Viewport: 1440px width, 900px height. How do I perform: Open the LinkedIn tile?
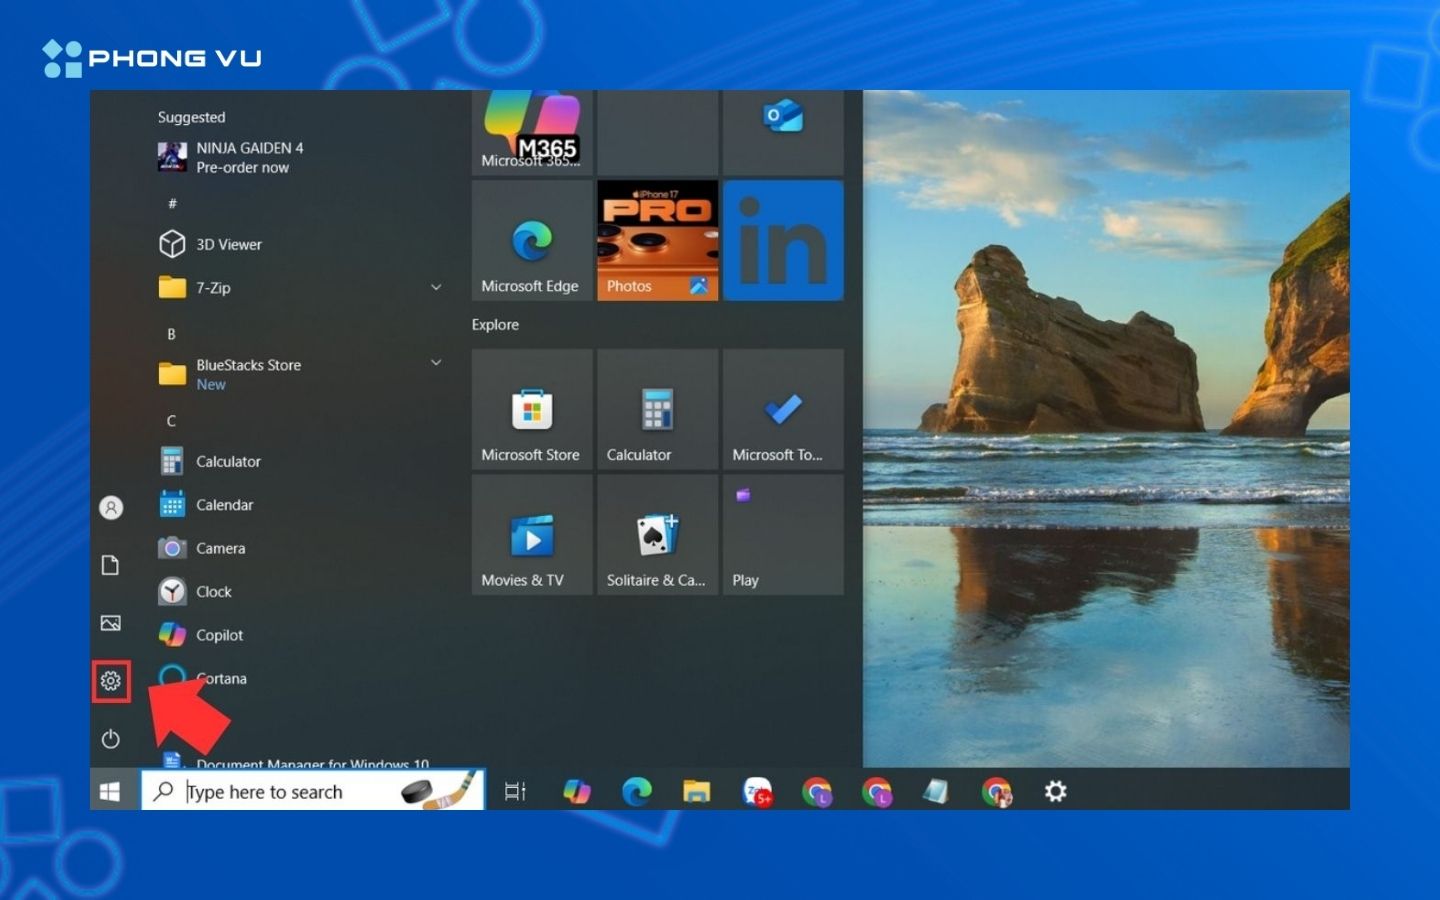[783, 240]
